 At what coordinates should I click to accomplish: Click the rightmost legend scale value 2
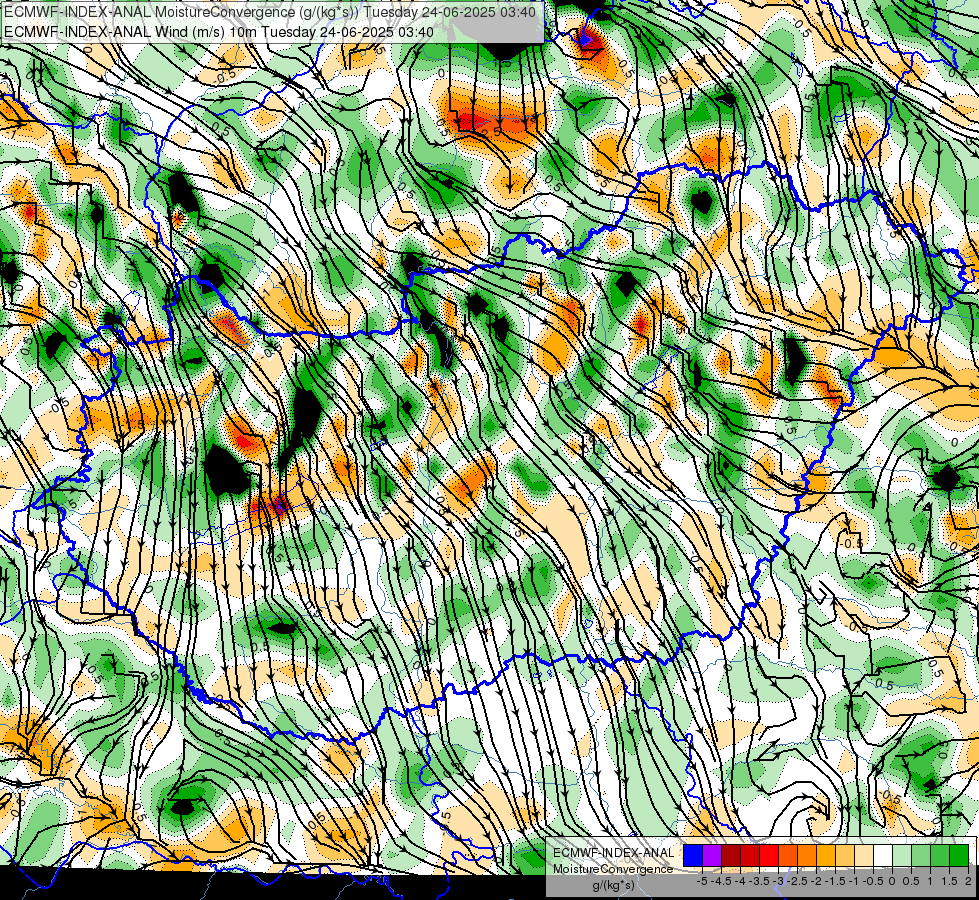968,881
